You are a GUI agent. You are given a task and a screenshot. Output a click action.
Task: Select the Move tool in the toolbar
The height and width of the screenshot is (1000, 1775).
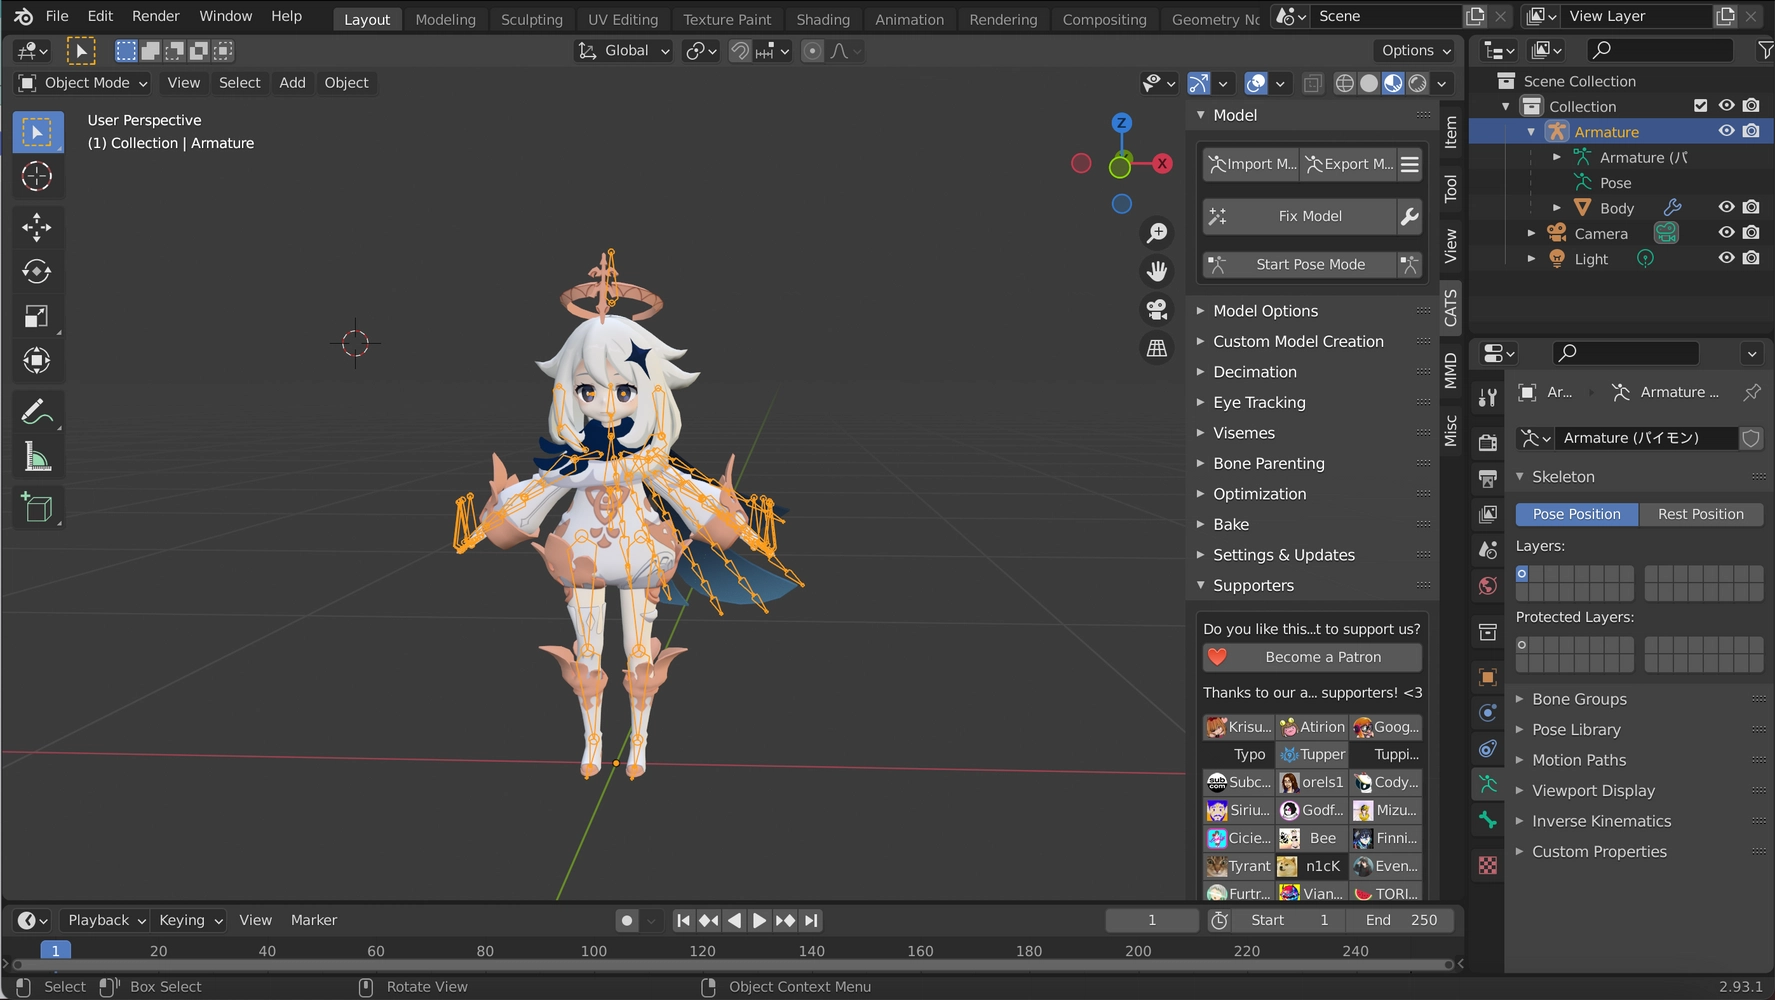pyautogui.click(x=37, y=227)
